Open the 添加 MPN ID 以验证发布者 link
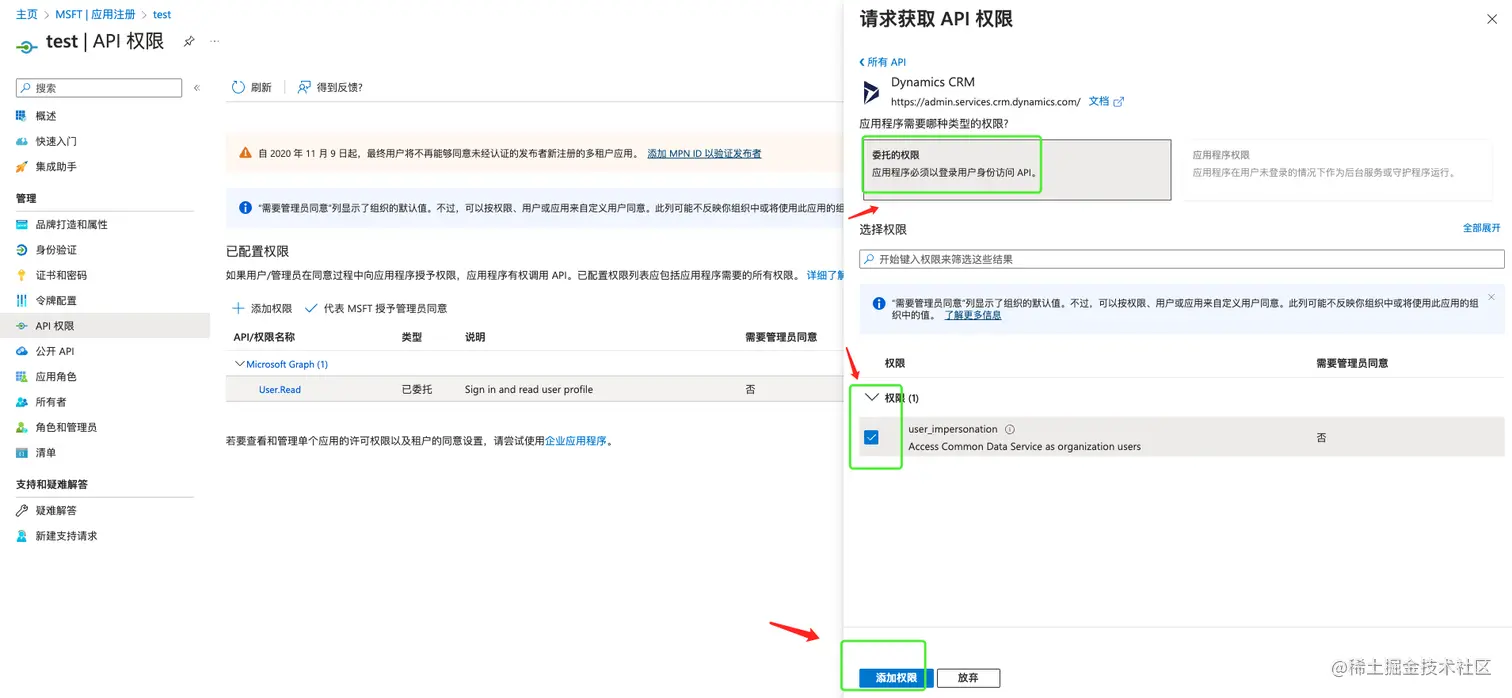Screen dimensions: 1512x698 click(704, 154)
